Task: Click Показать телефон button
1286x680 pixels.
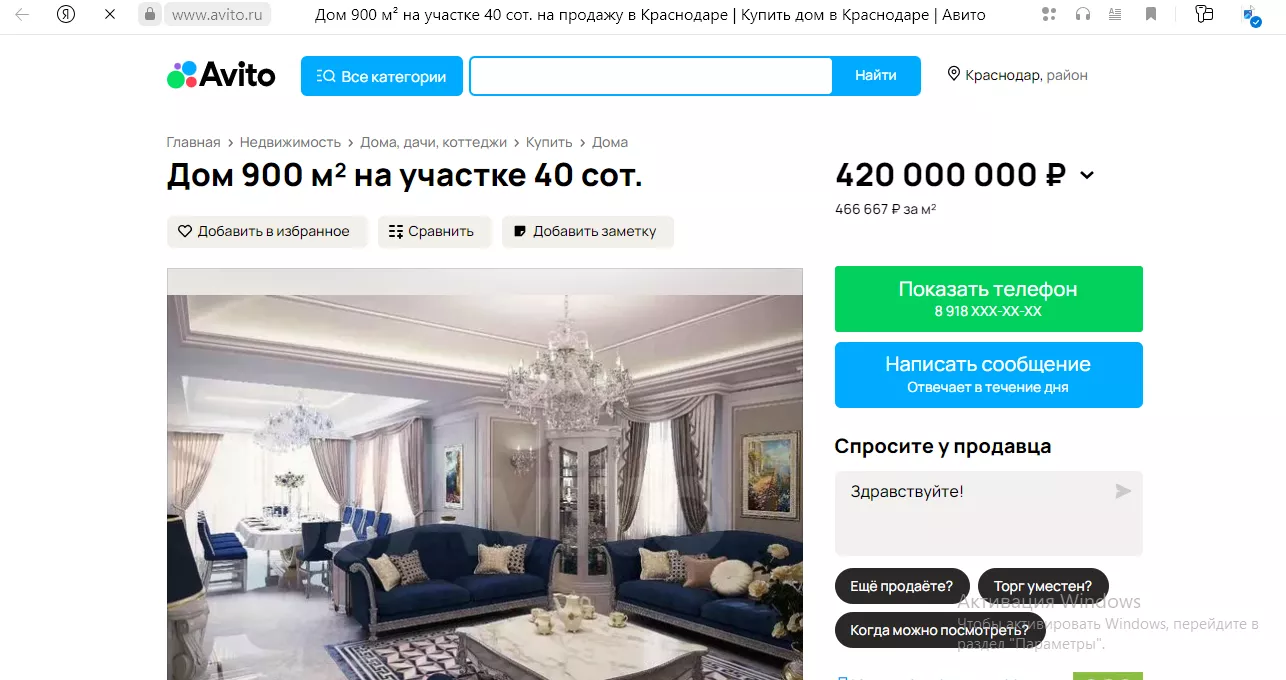Action: 988,299
